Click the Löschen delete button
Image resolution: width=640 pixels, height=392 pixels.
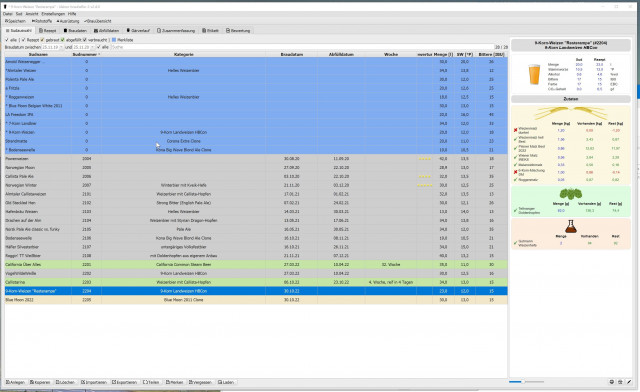(x=65, y=382)
